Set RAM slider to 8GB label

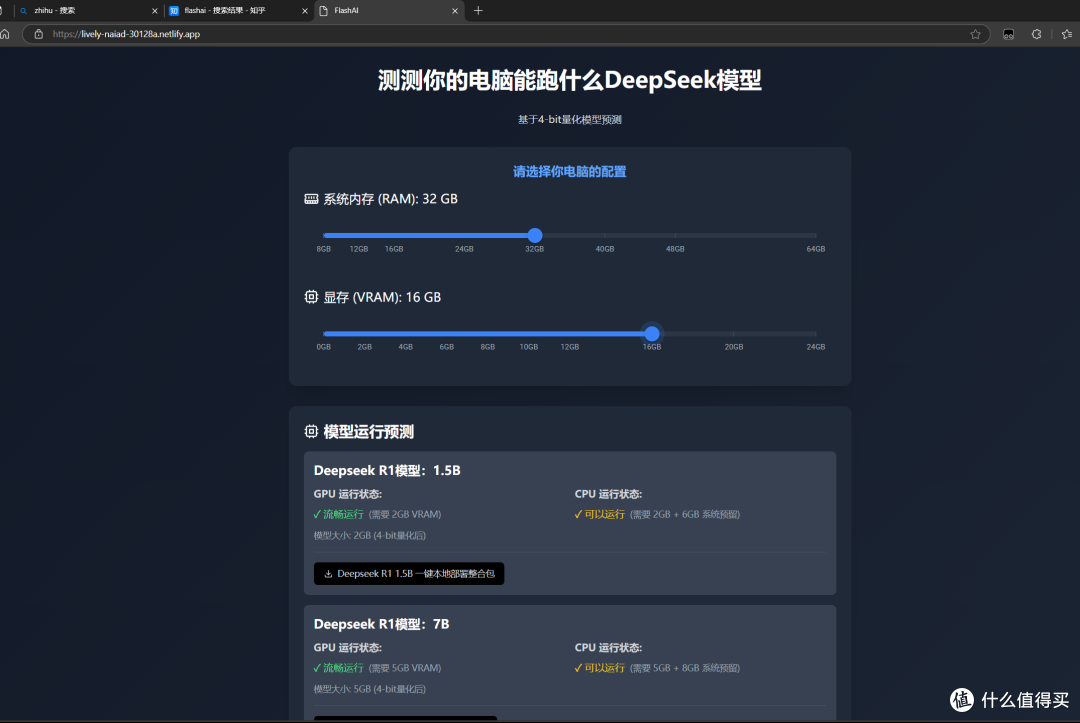(324, 249)
